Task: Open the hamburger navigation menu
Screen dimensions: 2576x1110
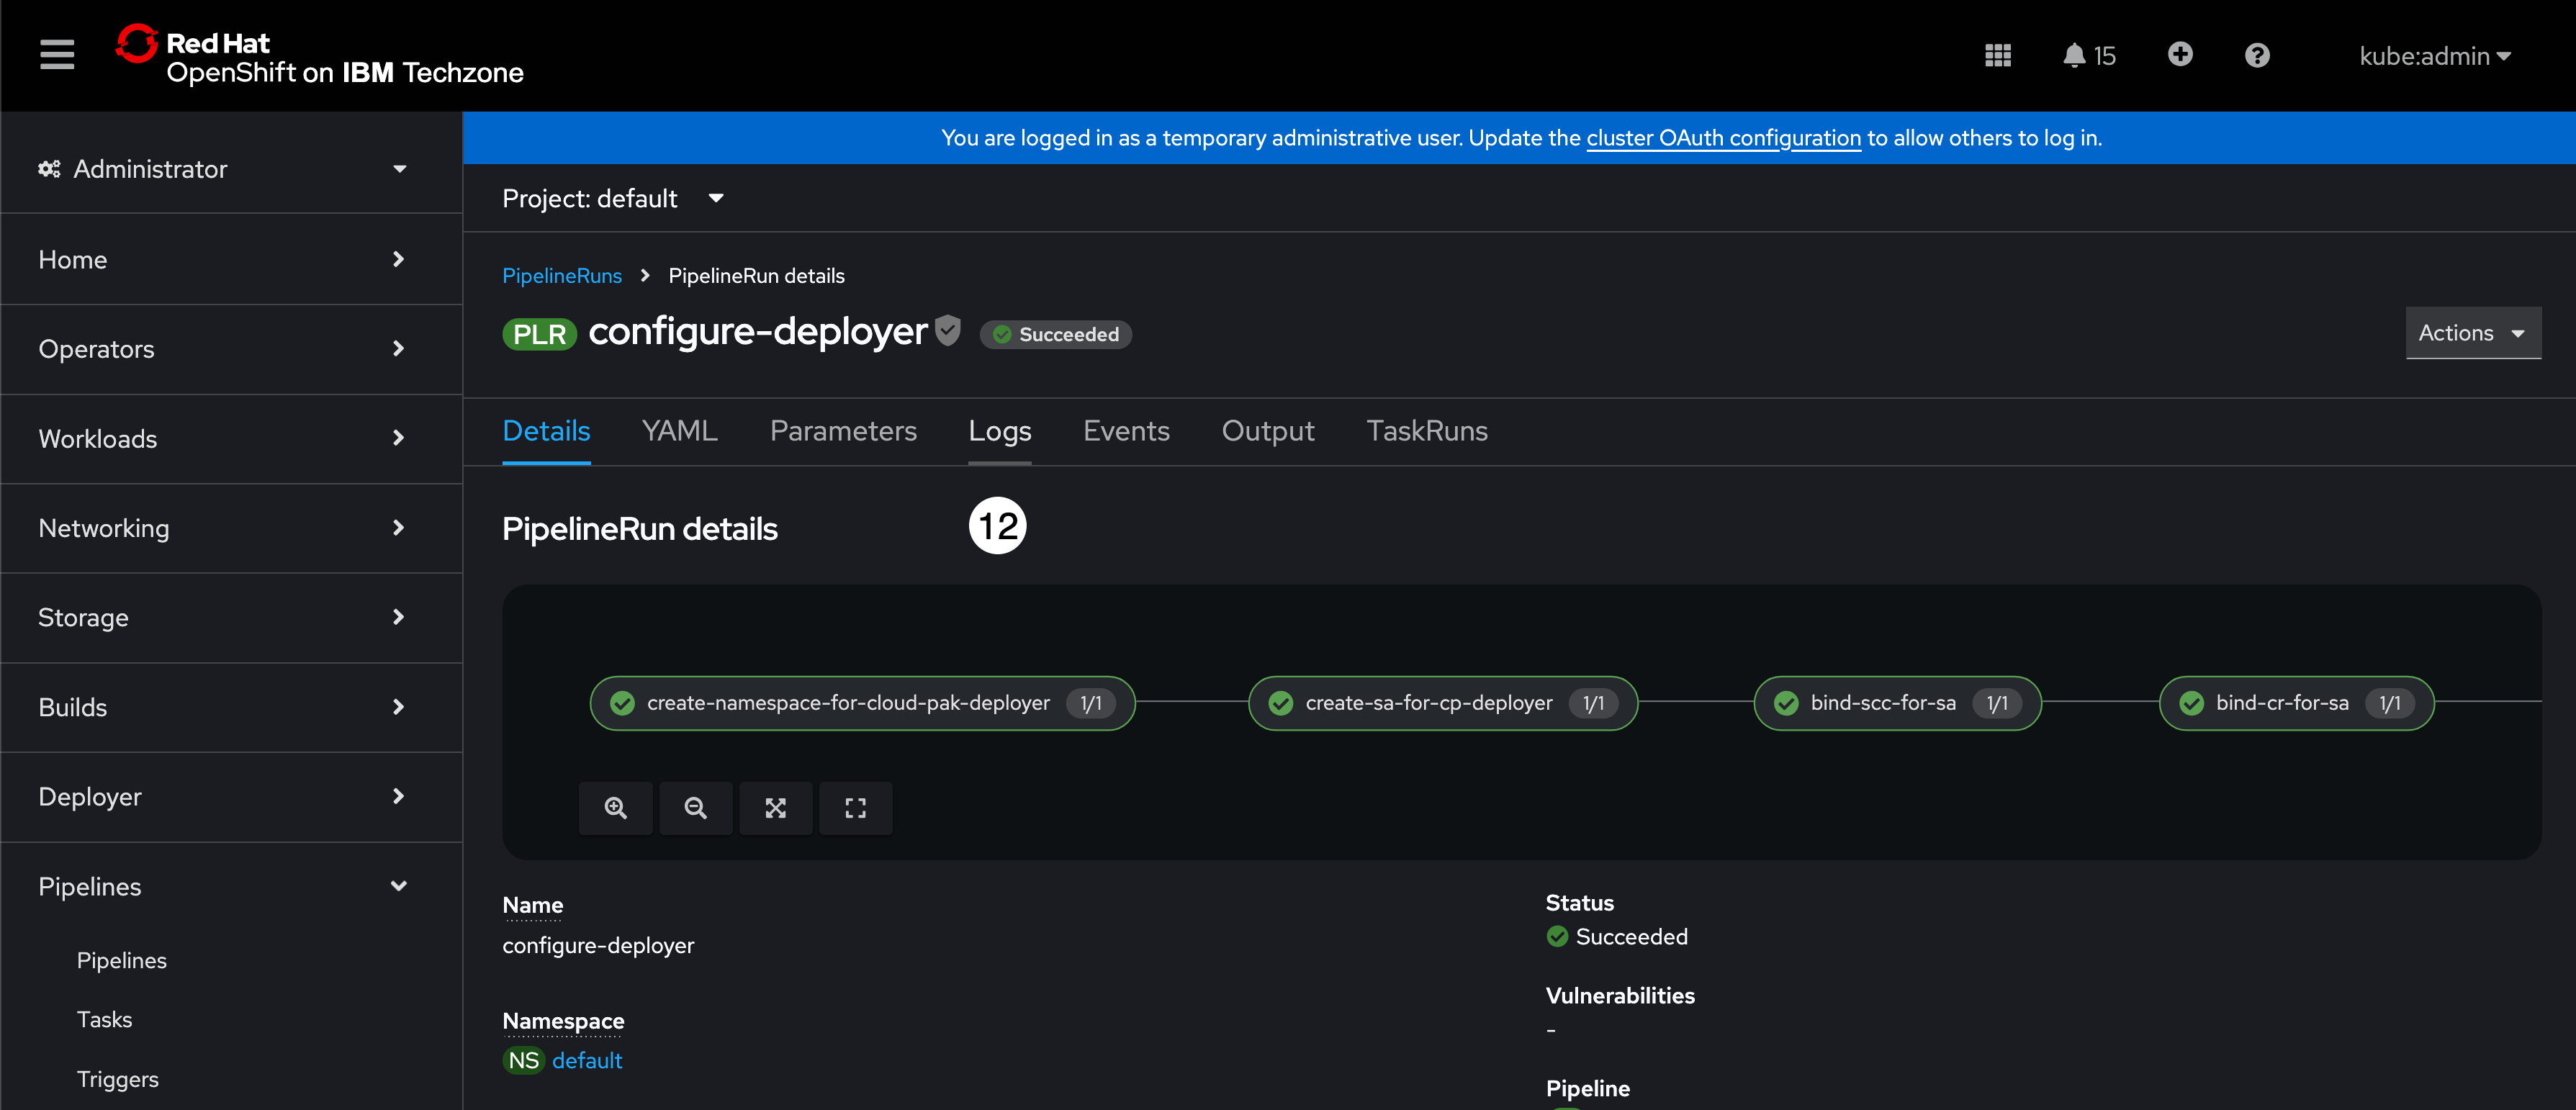Action: click(x=57, y=55)
